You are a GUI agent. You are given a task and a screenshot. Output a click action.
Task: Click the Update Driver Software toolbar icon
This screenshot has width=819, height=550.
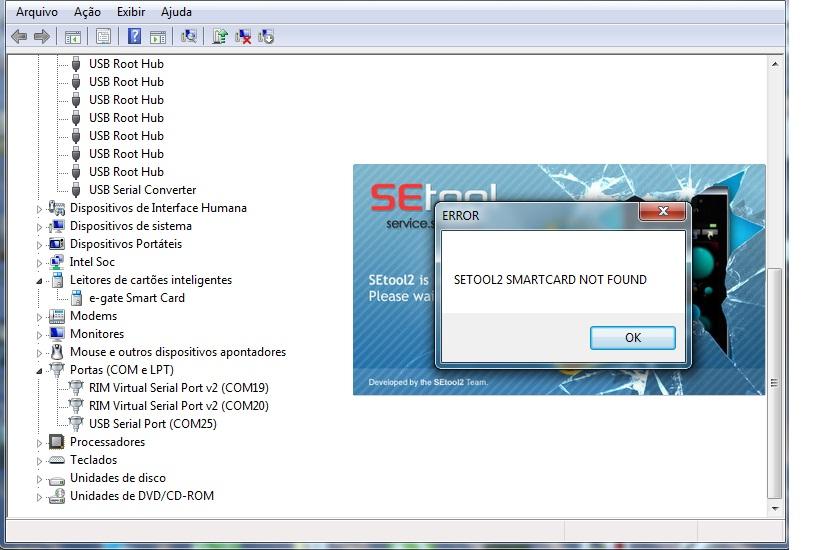[x=220, y=36]
